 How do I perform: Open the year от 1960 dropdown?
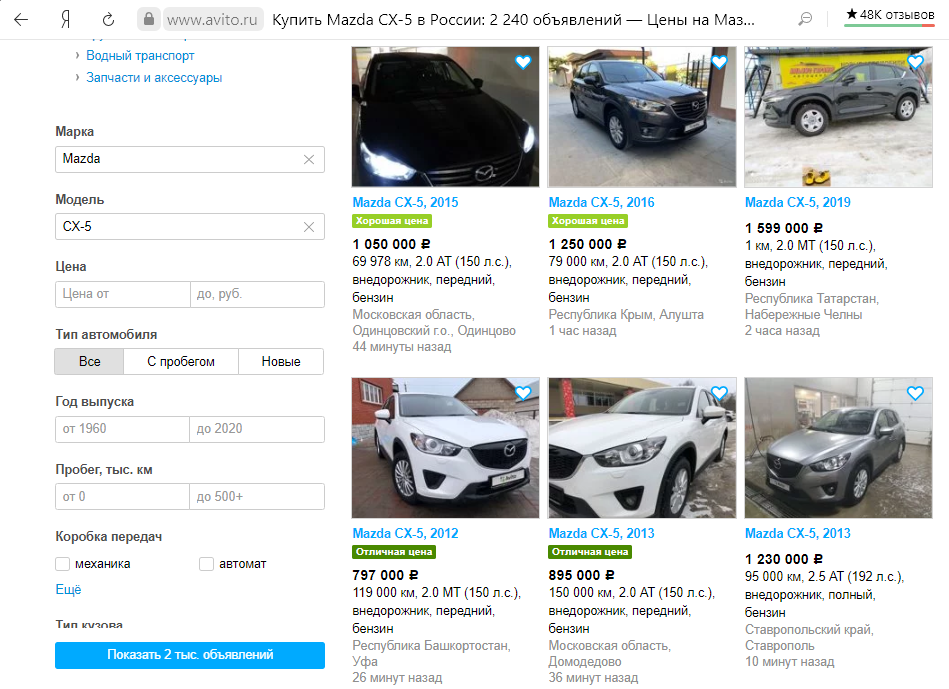(122, 429)
